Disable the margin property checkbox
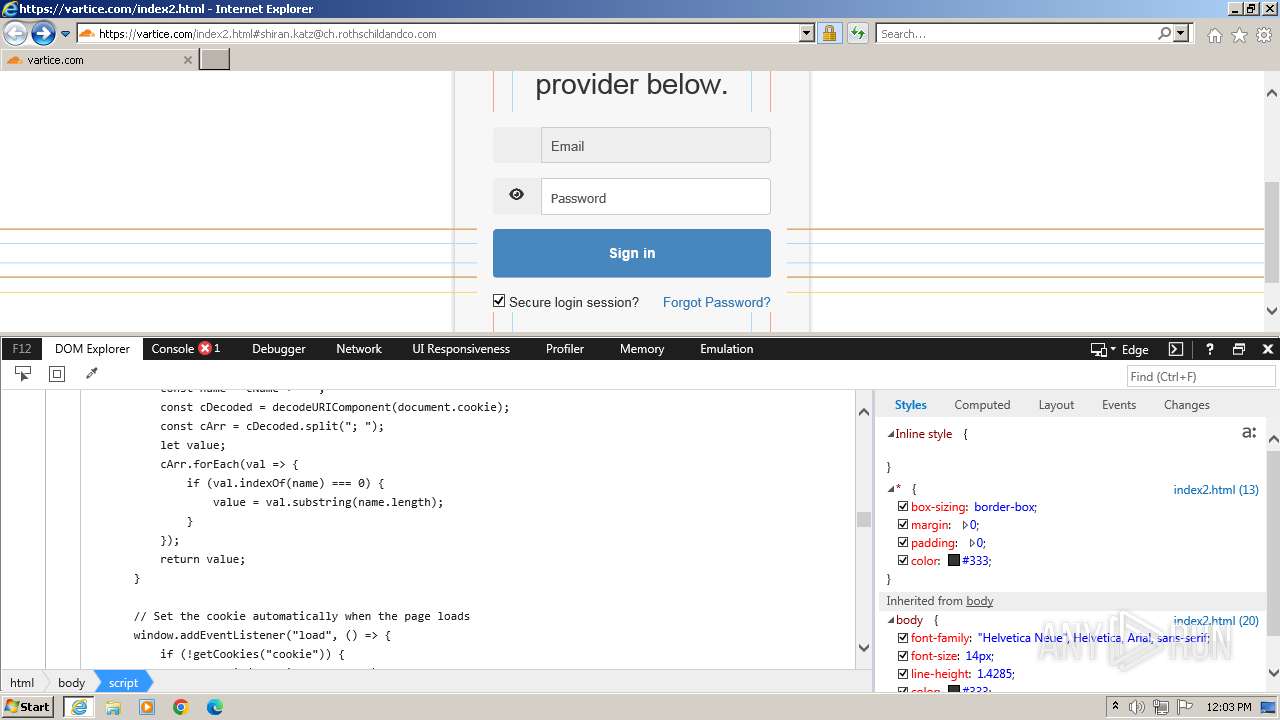 [903, 525]
